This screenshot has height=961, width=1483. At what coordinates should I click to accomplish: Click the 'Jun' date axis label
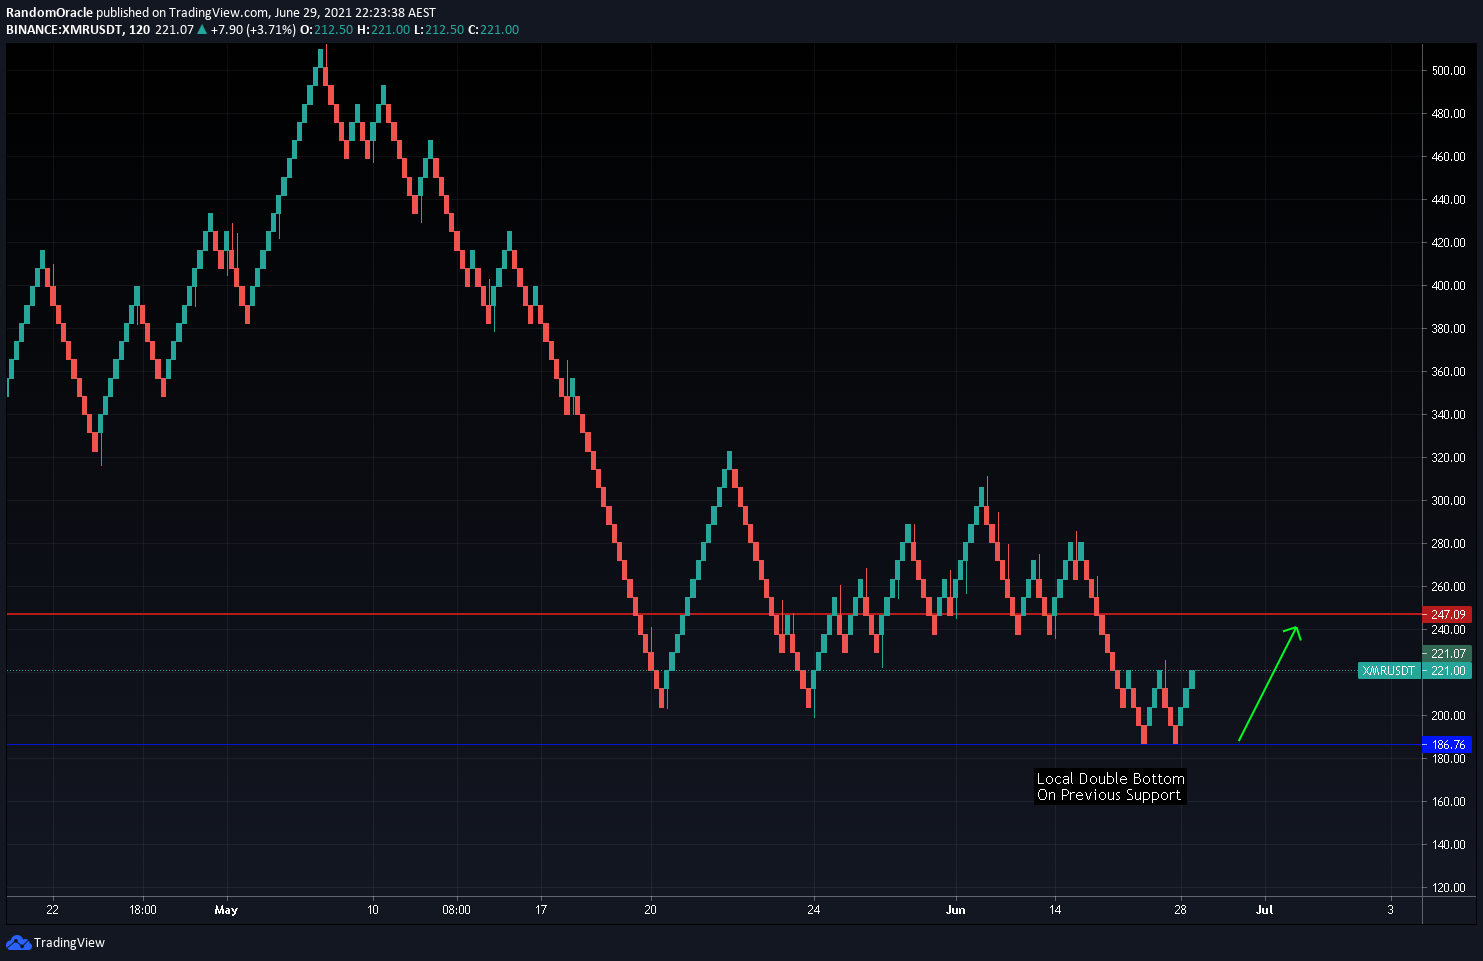coord(956,910)
